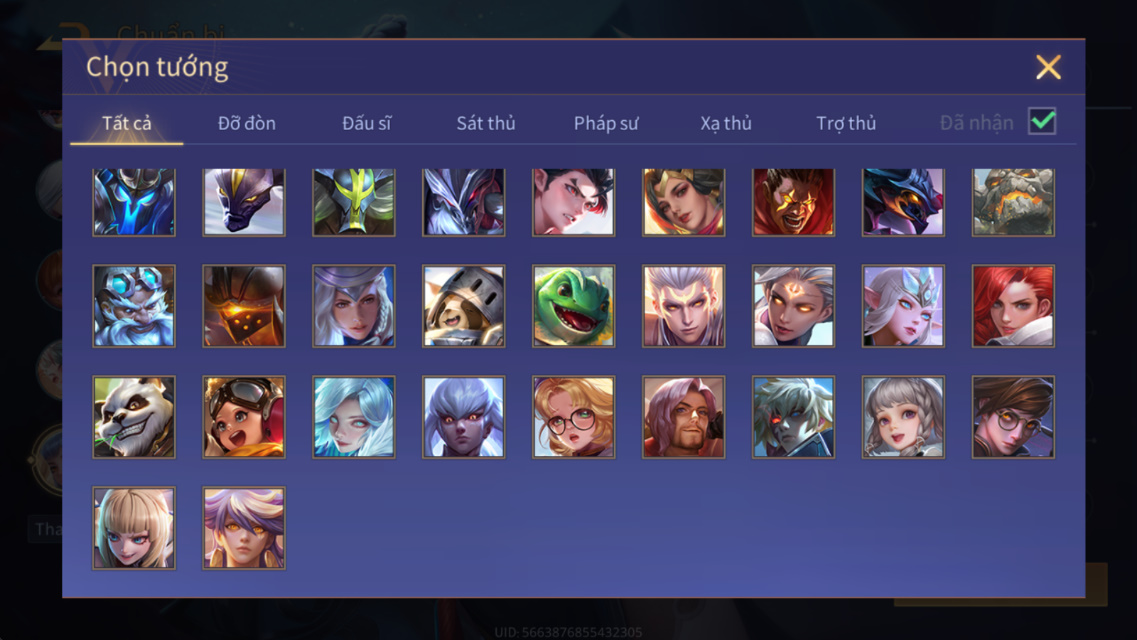The height and width of the screenshot is (640, 1137).
Task: Select the blonde girl with straight bangs
Action: click(x=134, y=528)
